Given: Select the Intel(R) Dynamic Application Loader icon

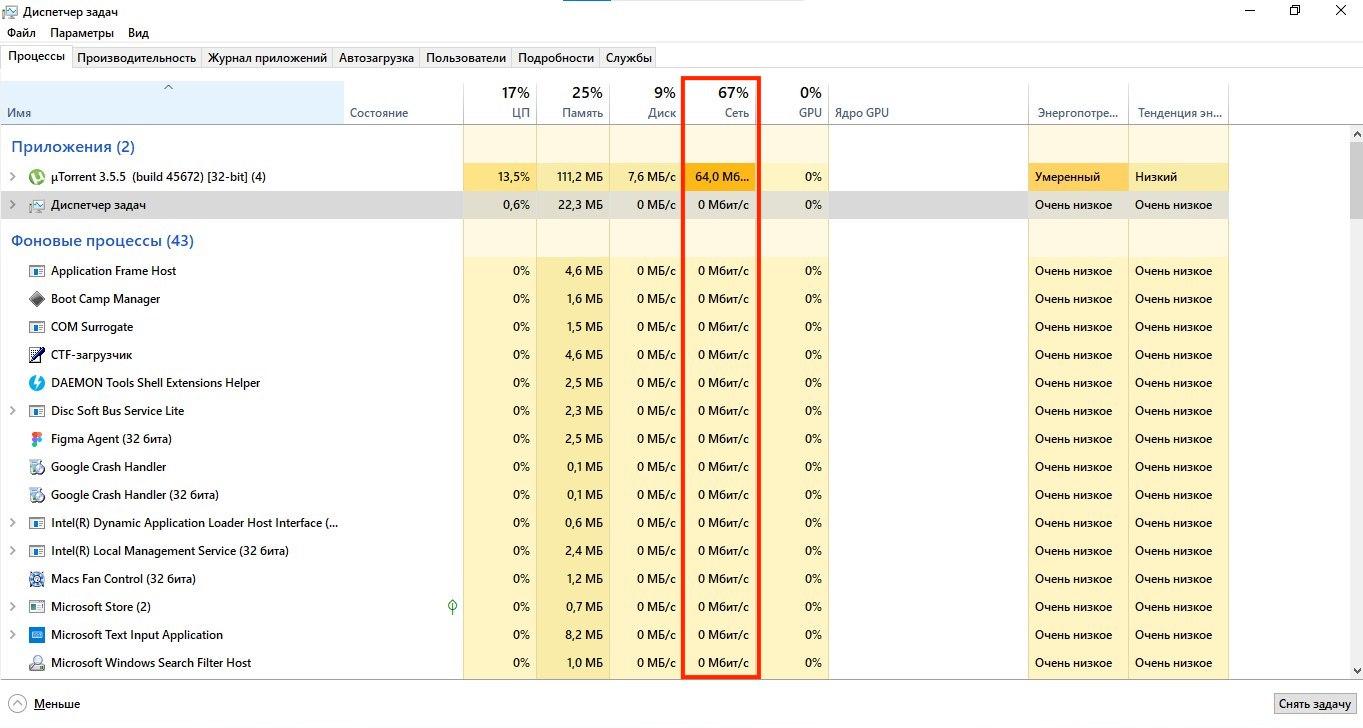Looking at the screenshot, I should [x=37, y=523].
